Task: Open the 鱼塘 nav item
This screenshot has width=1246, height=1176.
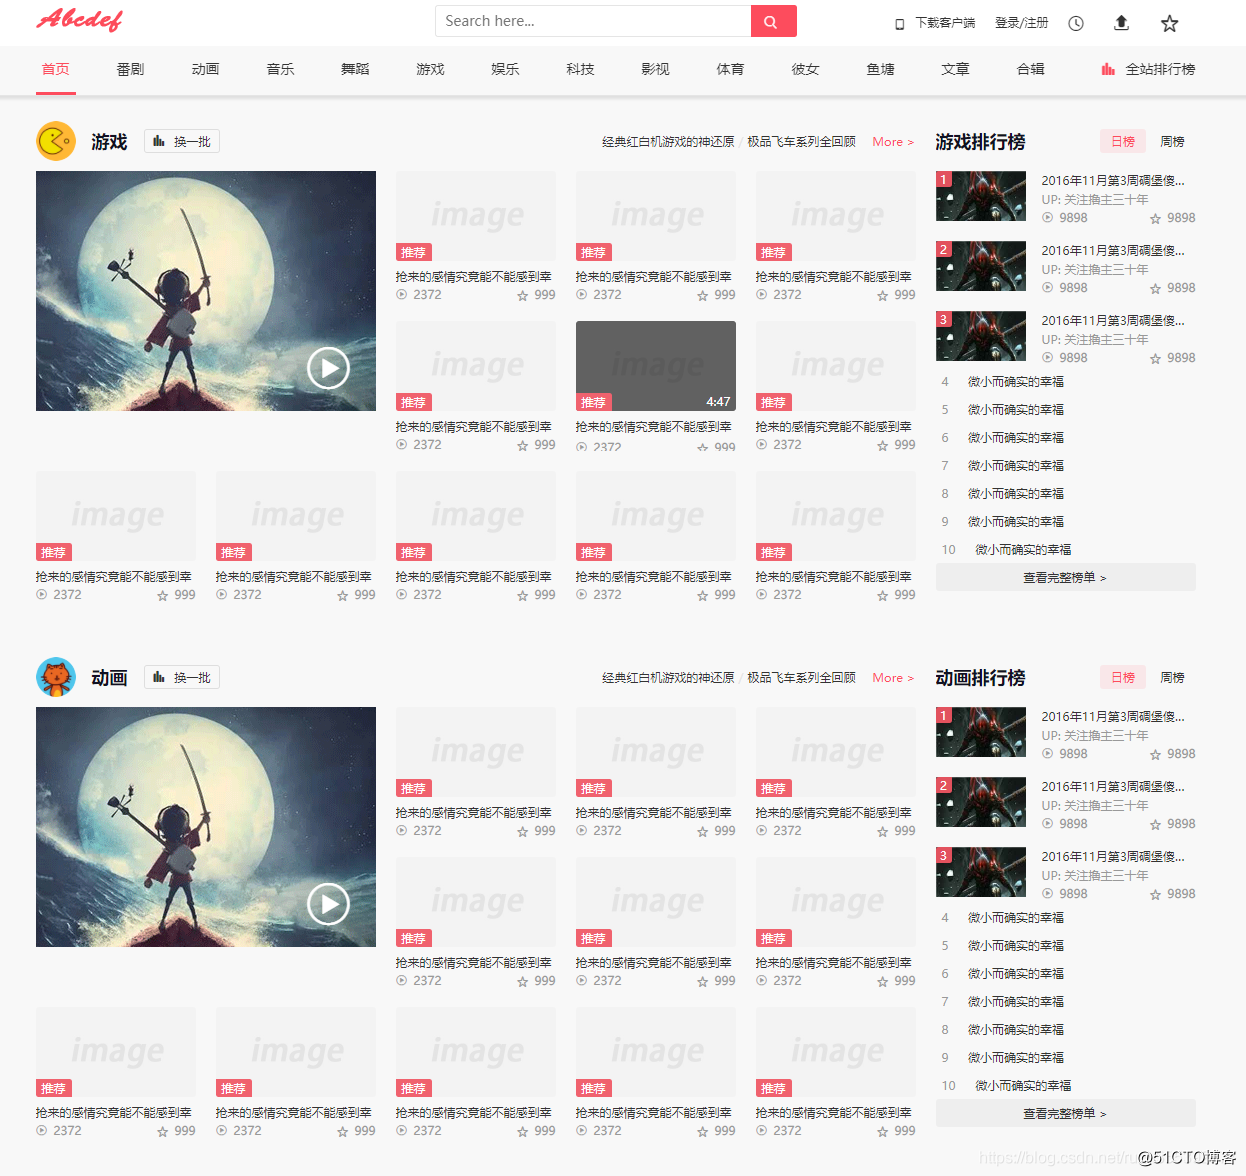Action: coord(880,69)
